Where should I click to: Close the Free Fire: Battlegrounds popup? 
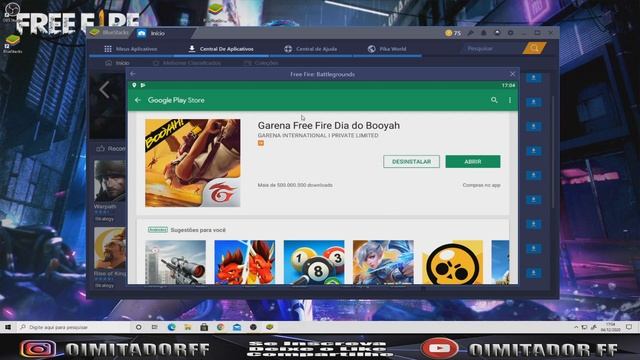coord(512,74)
